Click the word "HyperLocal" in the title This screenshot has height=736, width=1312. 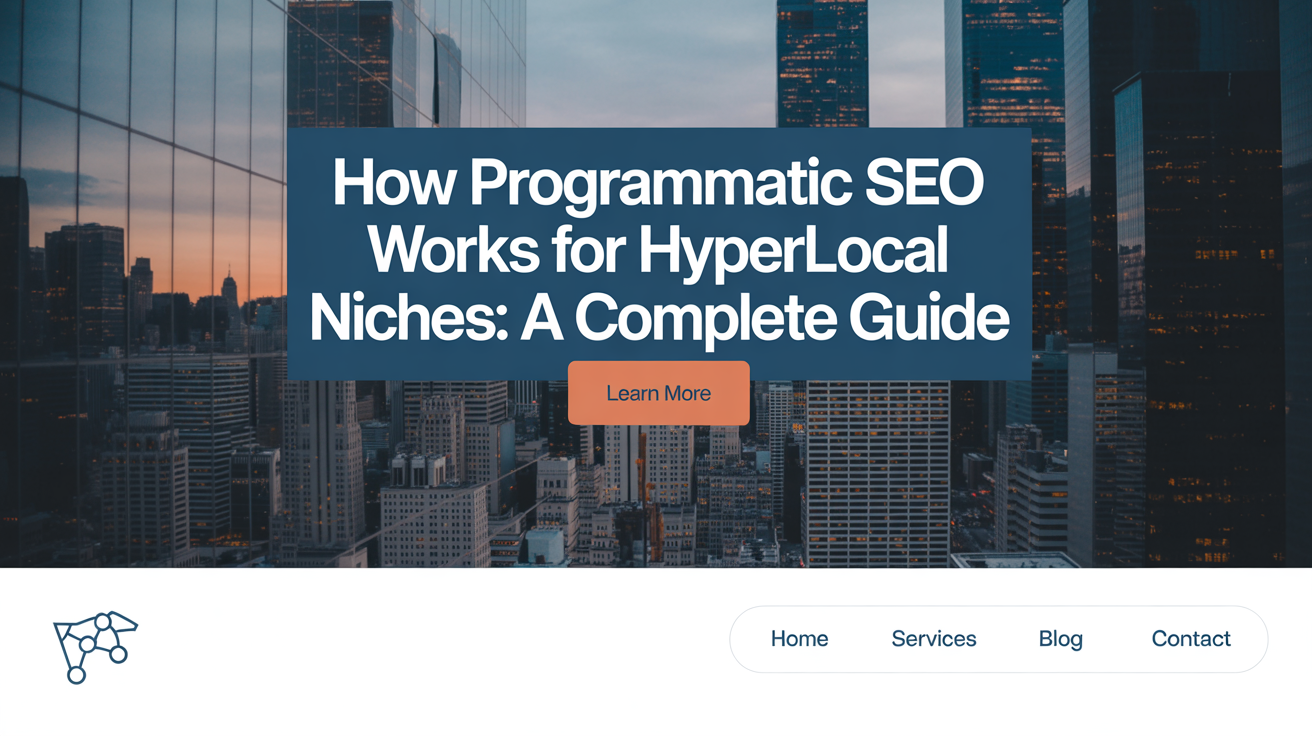tap(792, 250)
